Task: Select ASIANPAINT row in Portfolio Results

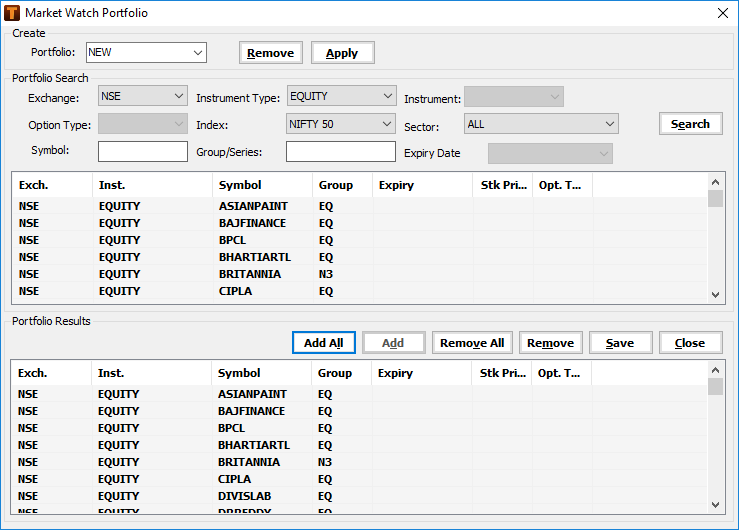Action: (359, 394)
